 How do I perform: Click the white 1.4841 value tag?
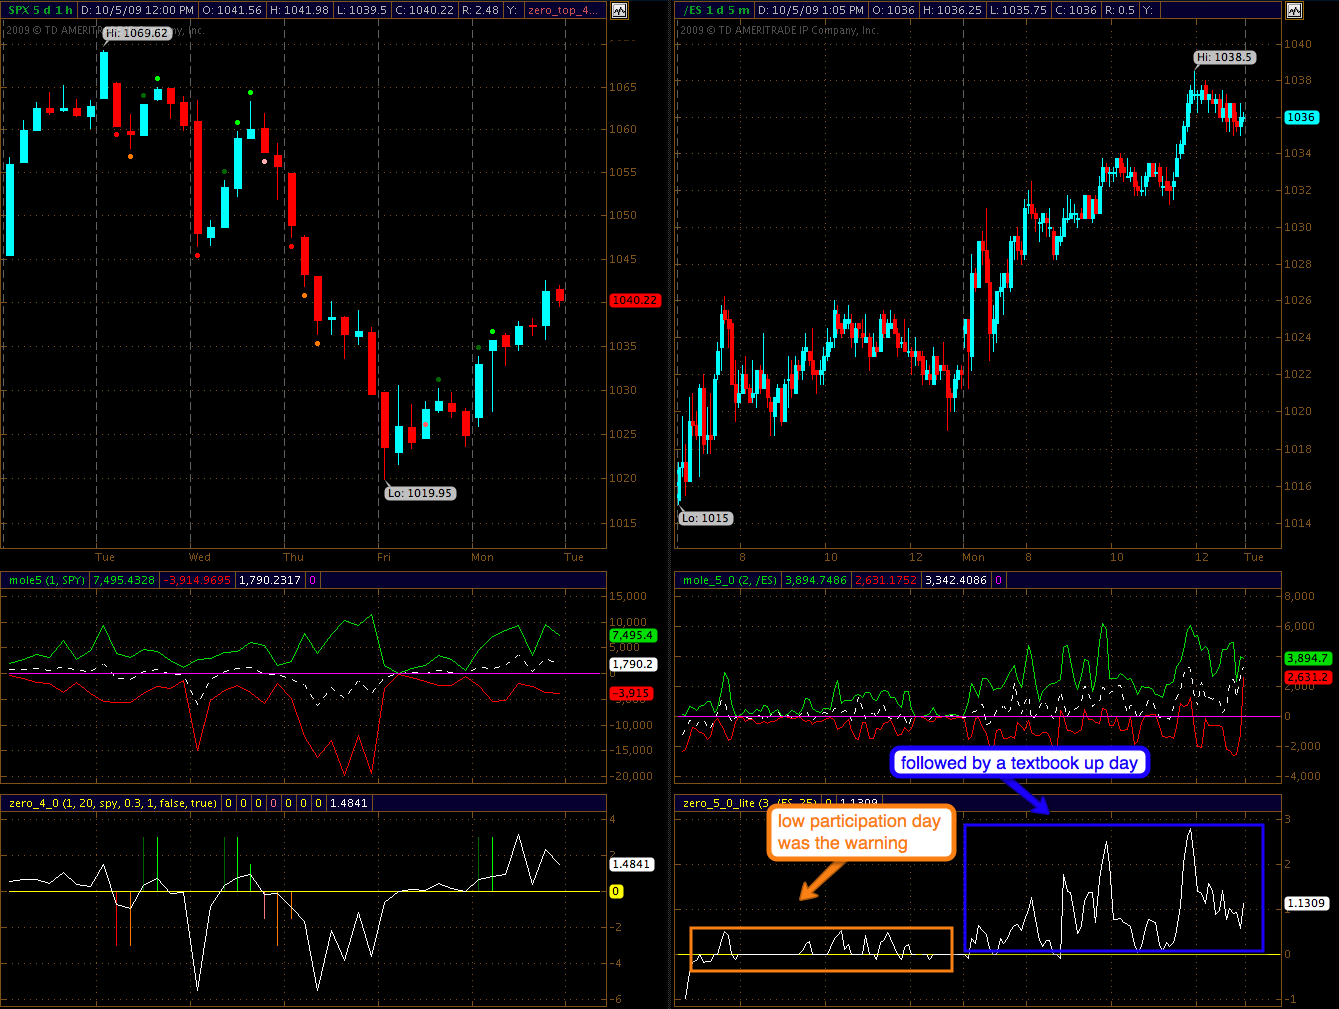coord(632,864)
